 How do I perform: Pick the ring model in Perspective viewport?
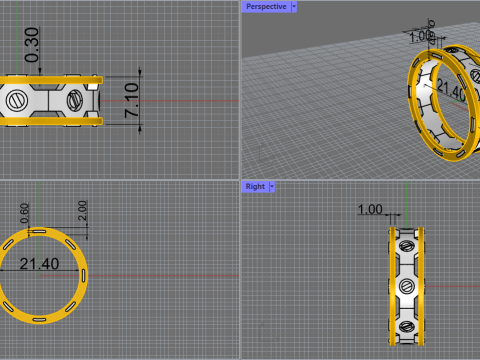click(x=445, y=103)
